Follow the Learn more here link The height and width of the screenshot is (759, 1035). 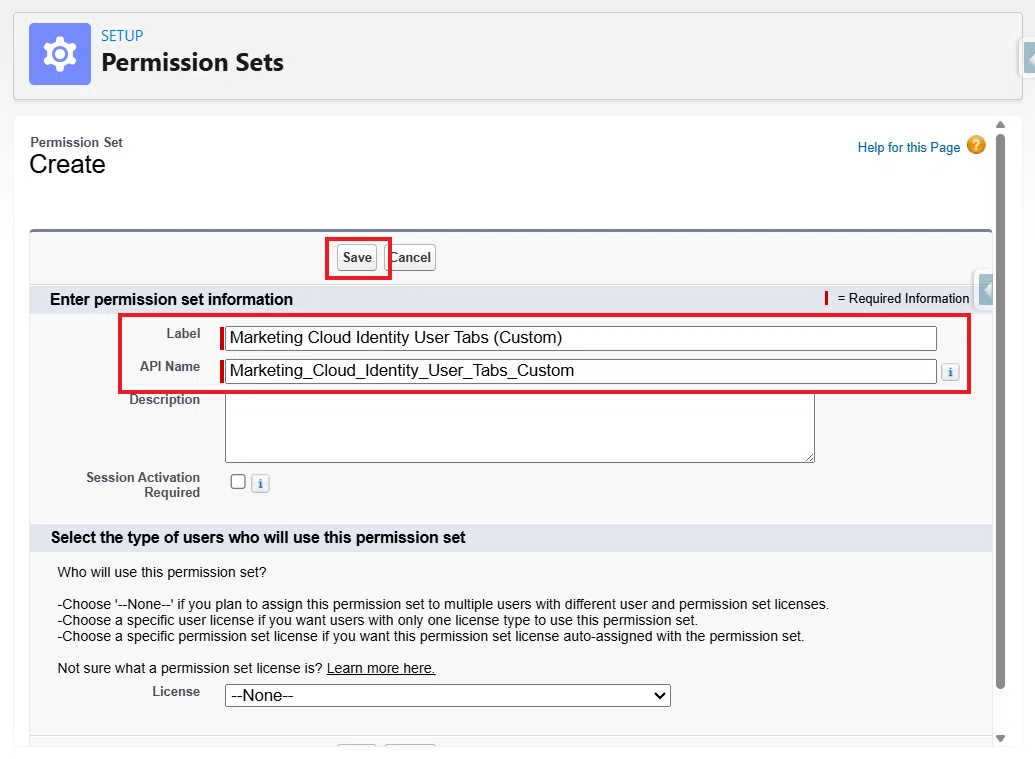[x=381, y=668]
